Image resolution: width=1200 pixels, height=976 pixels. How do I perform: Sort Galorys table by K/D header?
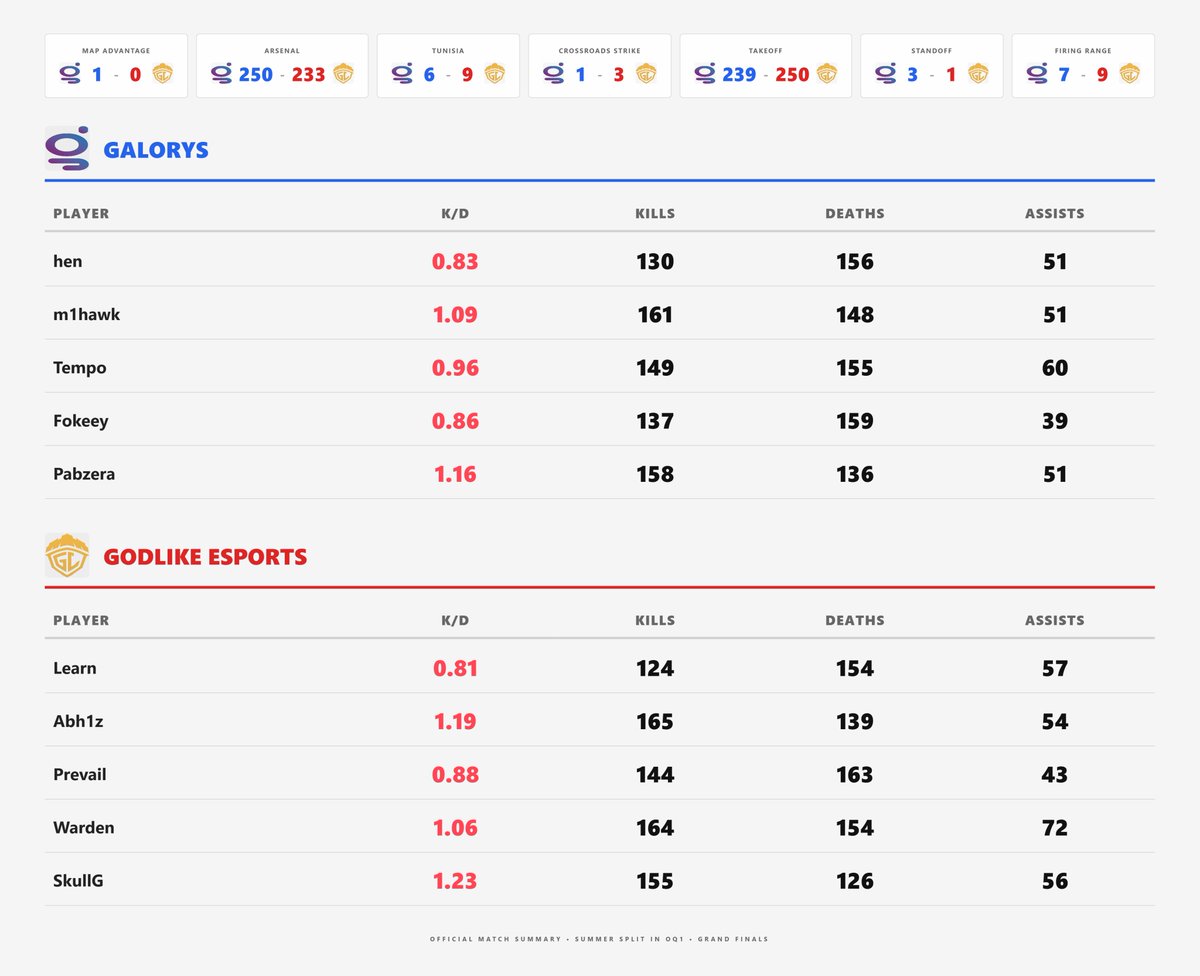click(x=455, y=213)
